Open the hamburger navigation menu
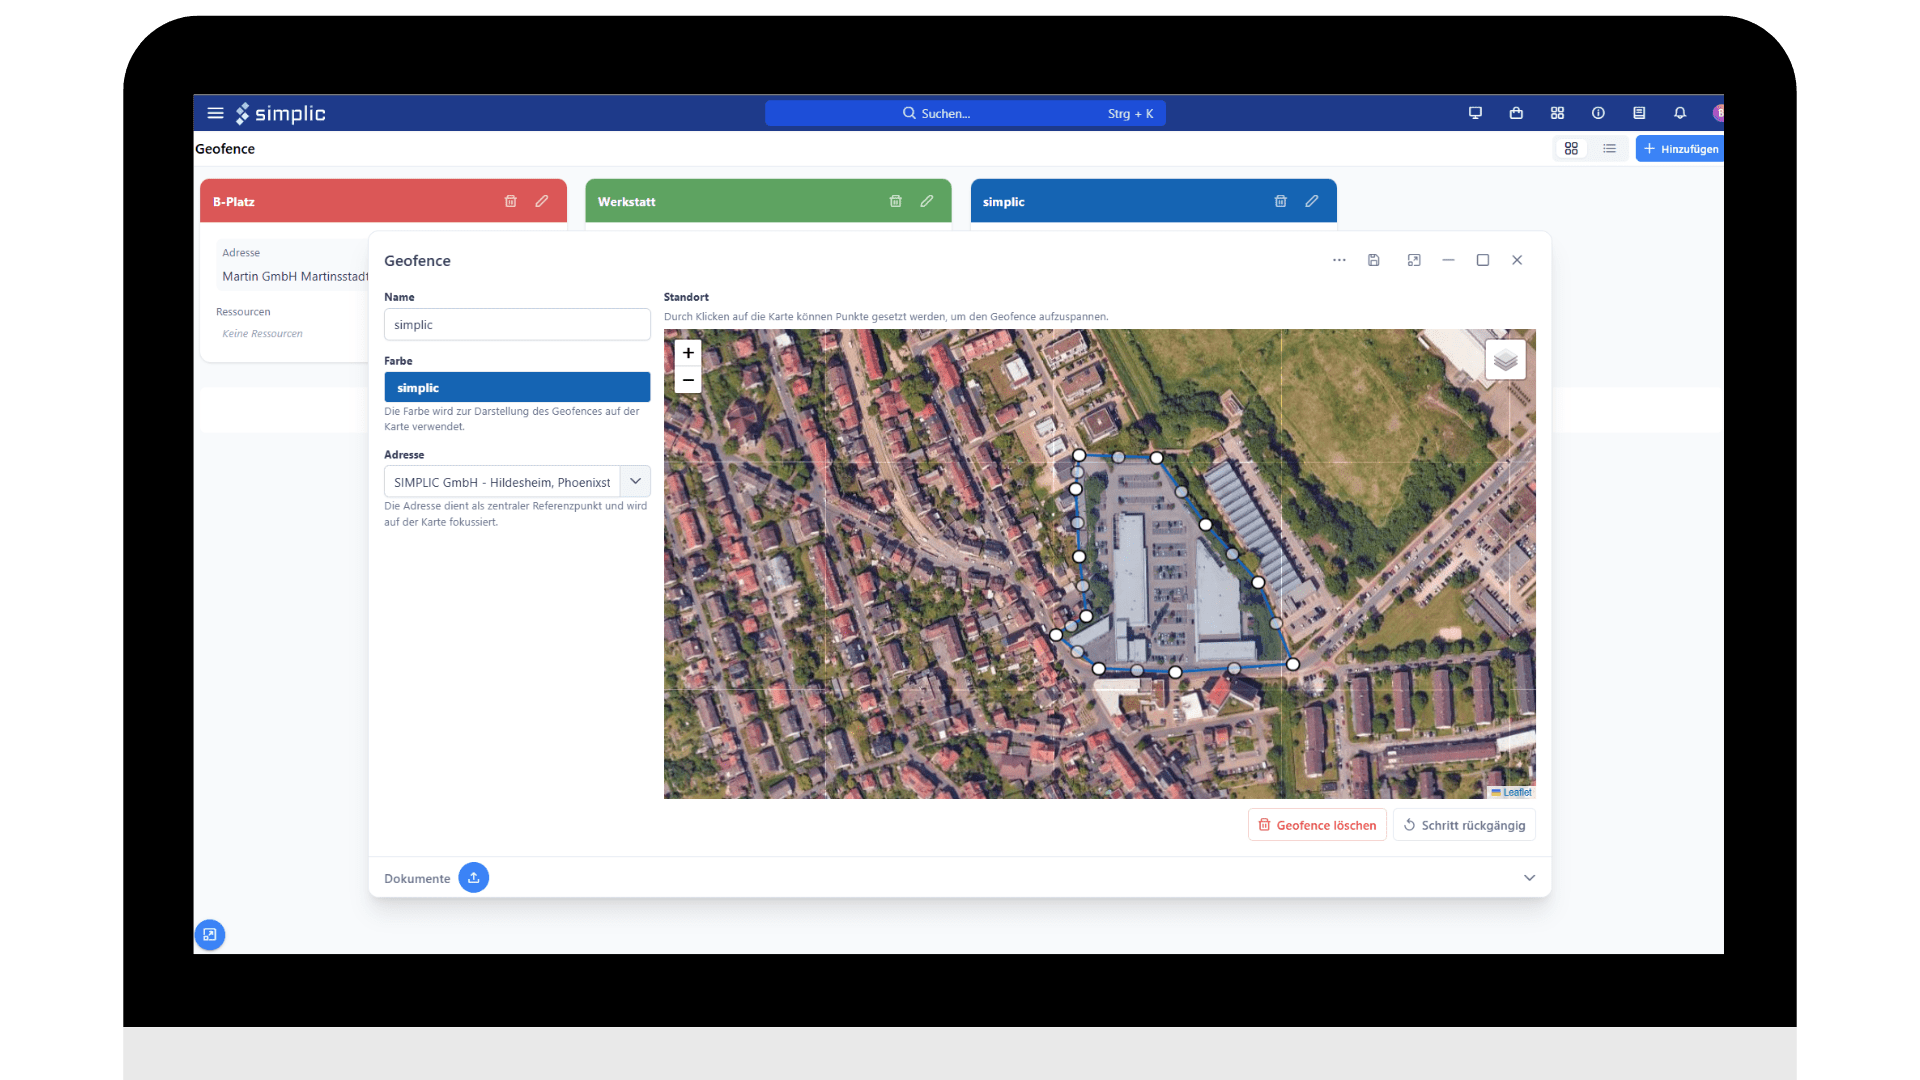This screenshot has width=1920, height=1080. click(x=215, y=113)
